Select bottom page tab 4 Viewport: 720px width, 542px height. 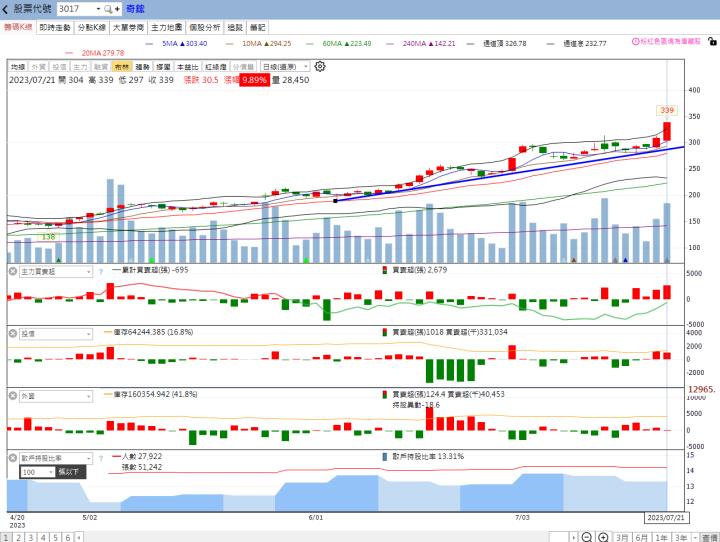[43, 537]
